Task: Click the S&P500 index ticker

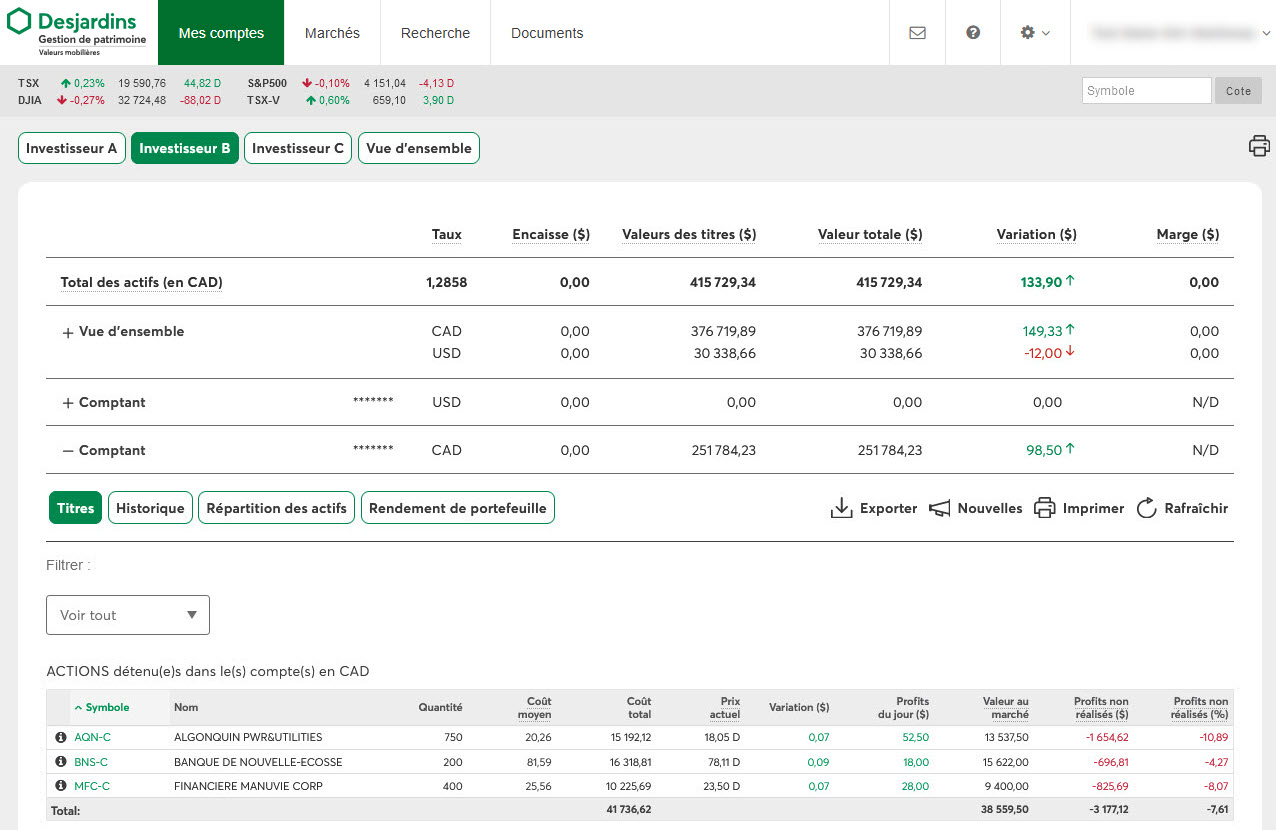Action: click(x=267, y=83)
